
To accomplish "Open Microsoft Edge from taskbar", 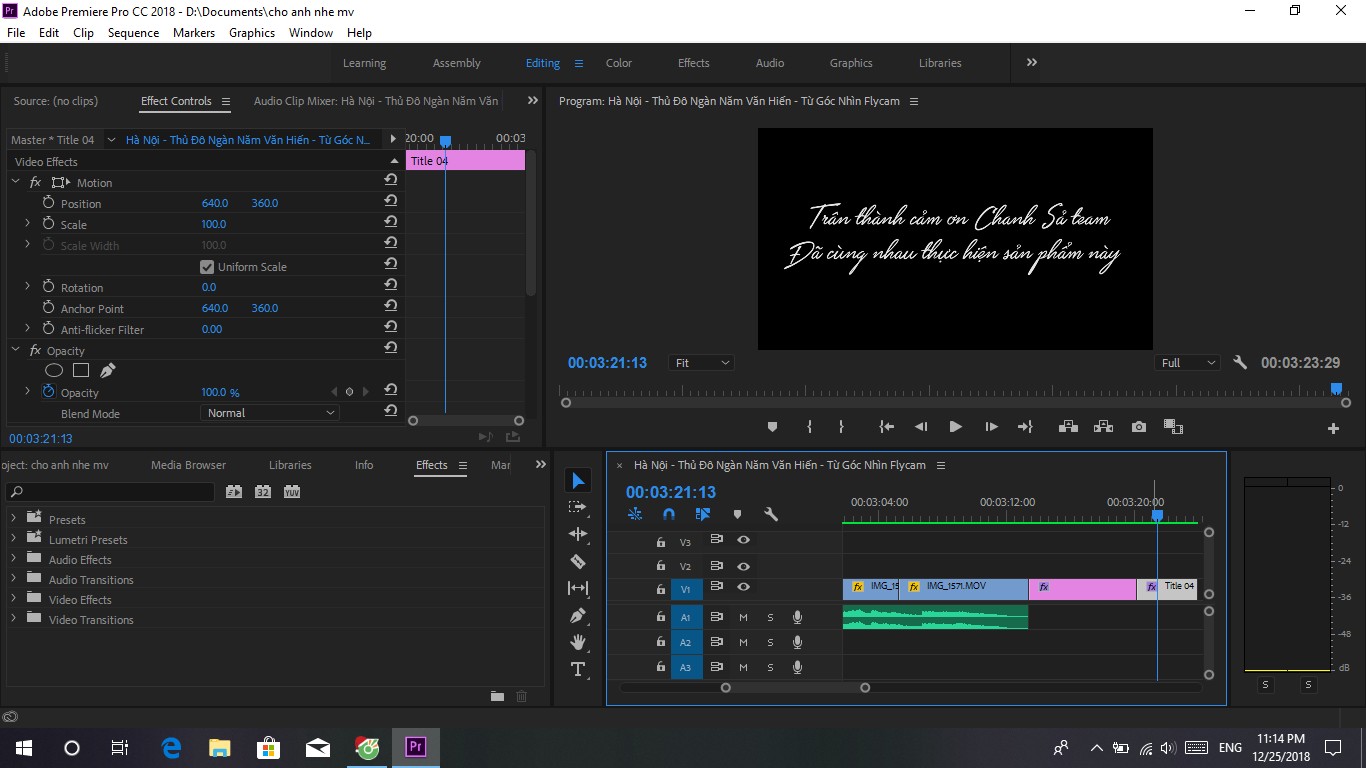I will click(x=171, y=748).
